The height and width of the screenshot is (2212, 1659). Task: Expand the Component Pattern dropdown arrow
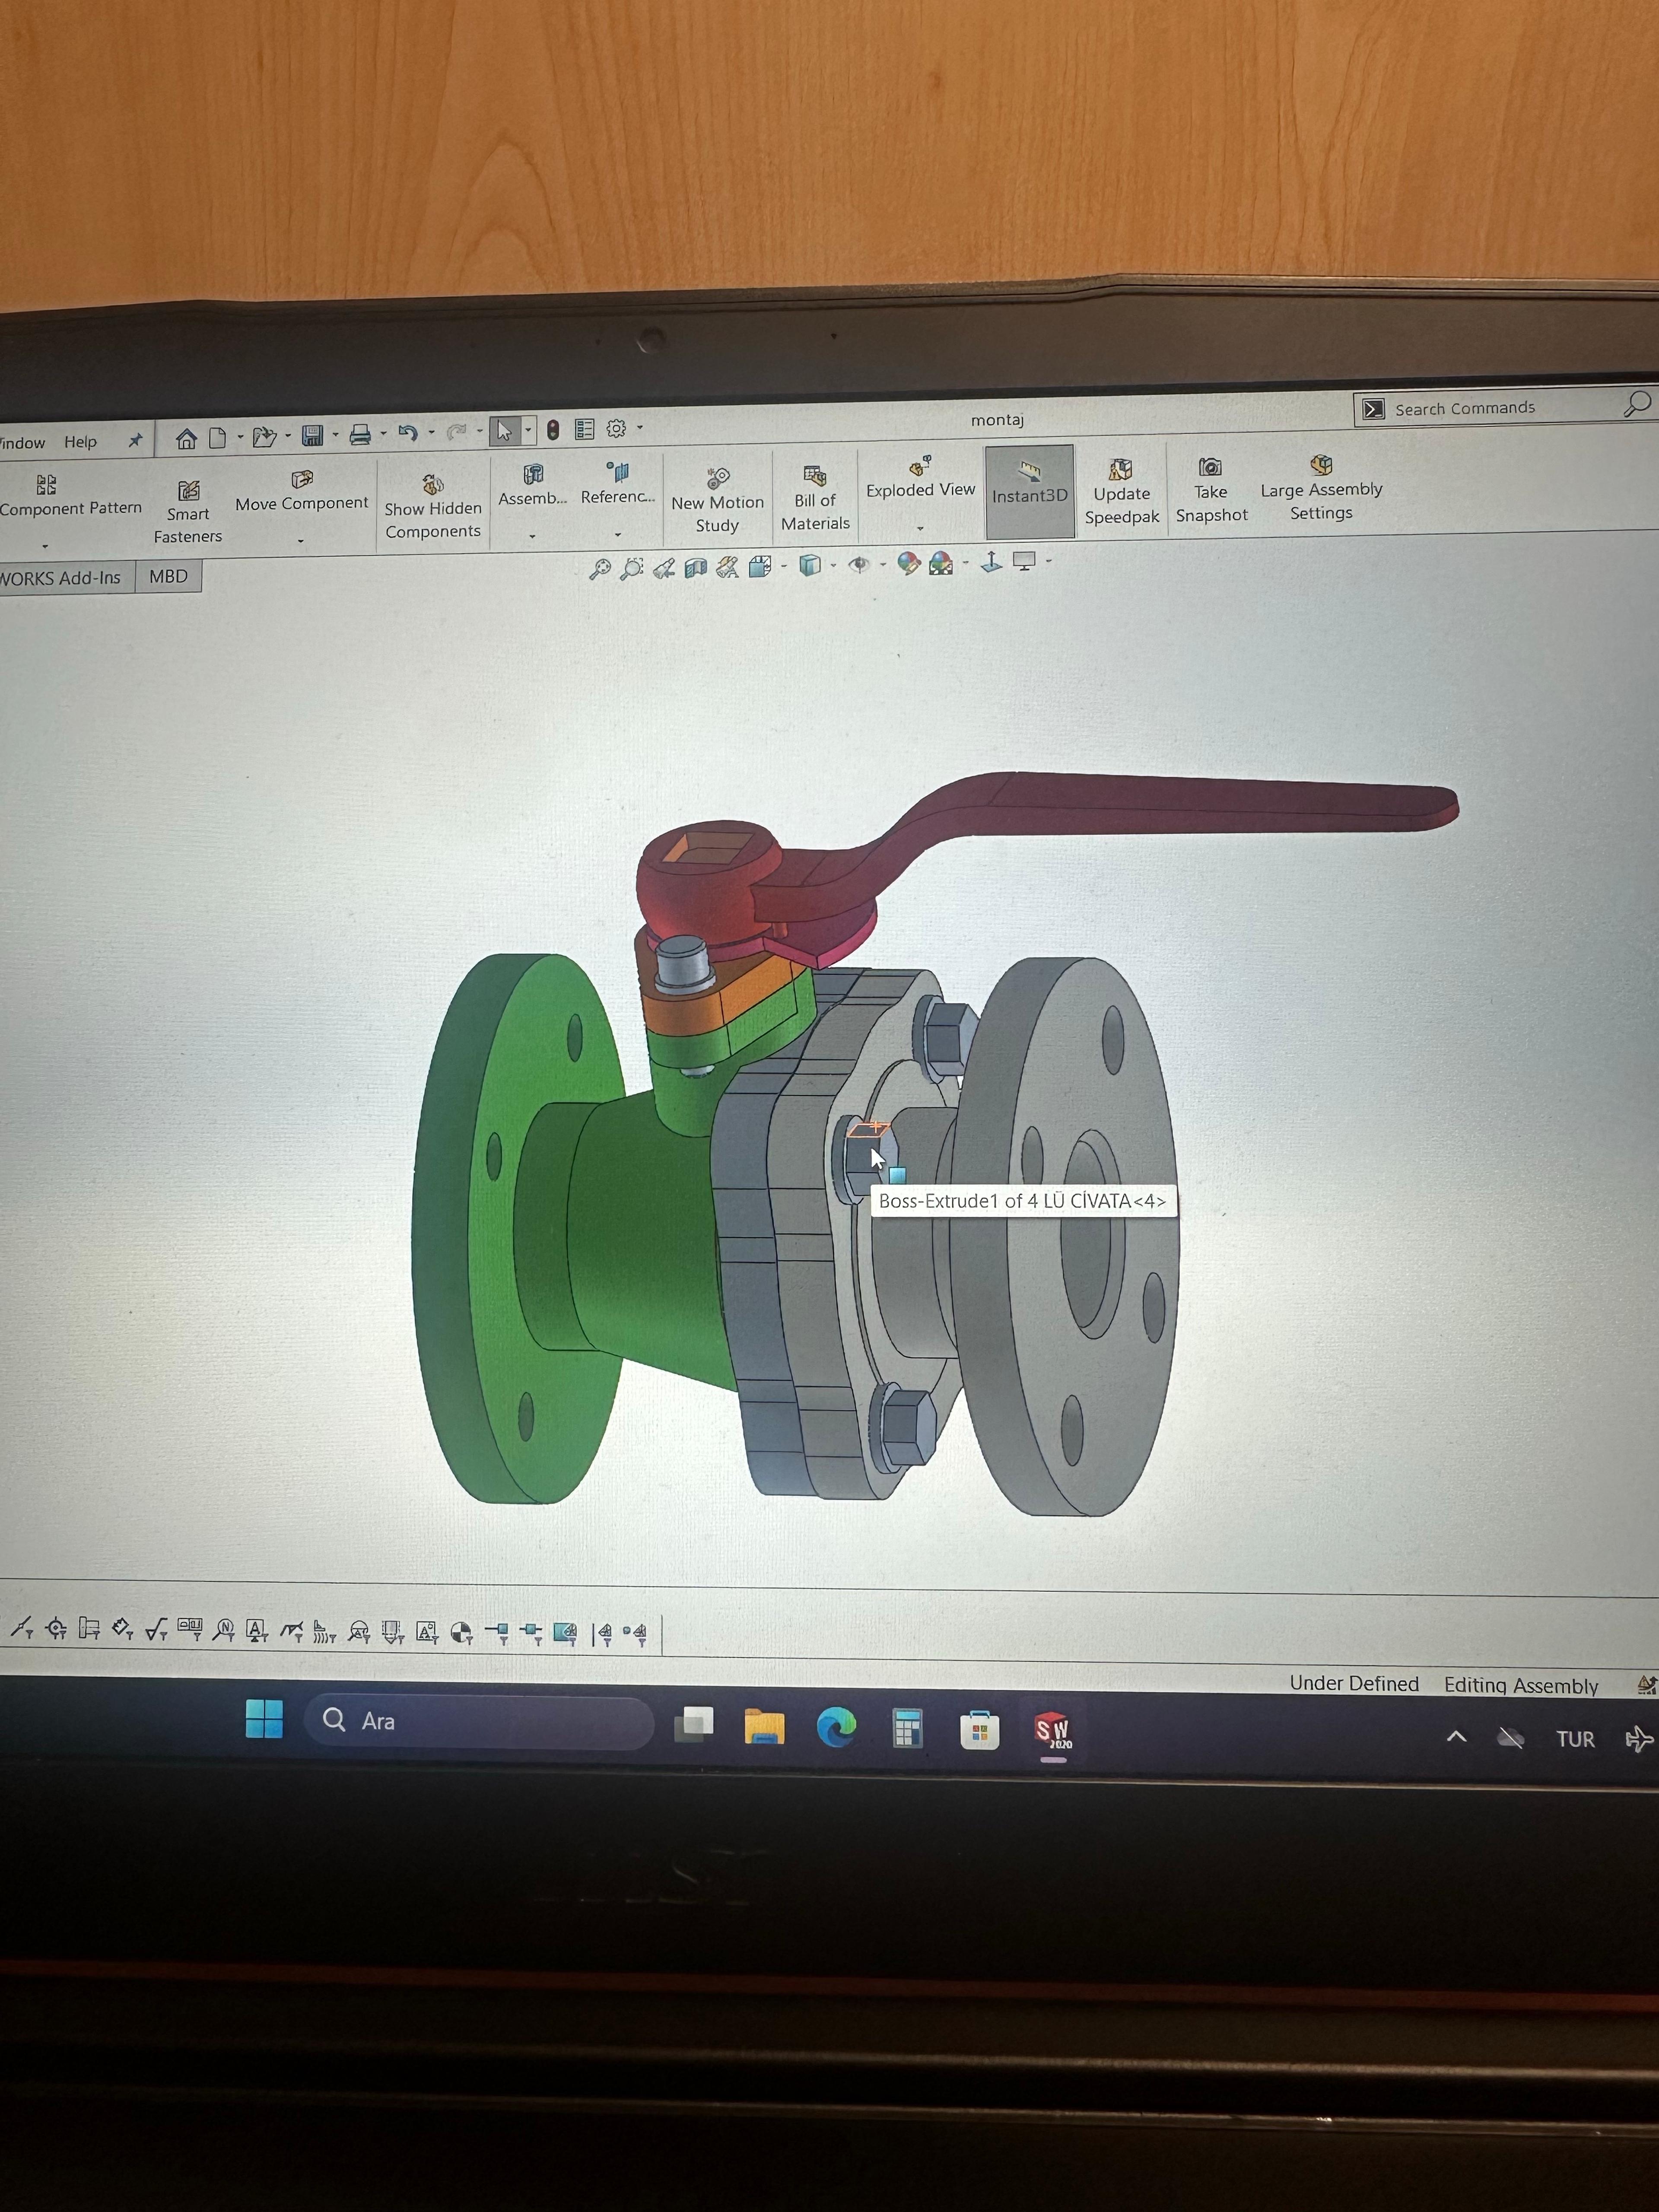[x=45, y=546]
